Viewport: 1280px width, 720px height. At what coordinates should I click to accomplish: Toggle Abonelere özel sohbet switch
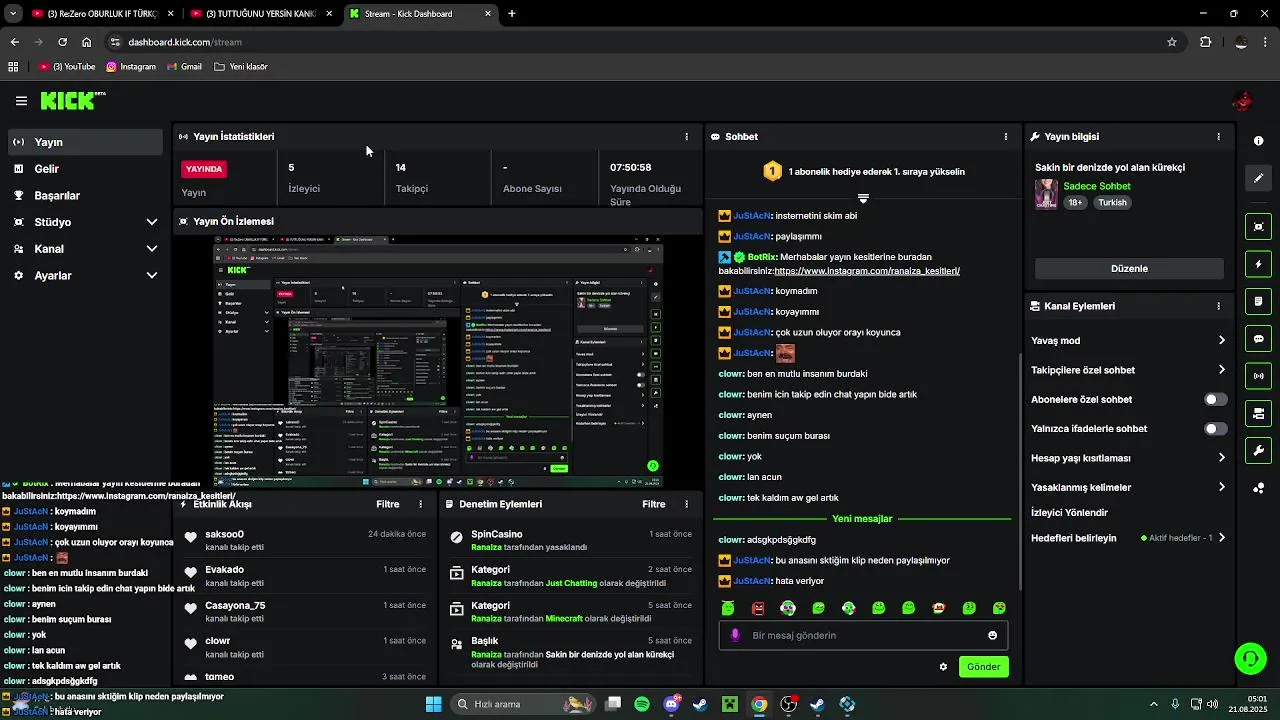1215,399
